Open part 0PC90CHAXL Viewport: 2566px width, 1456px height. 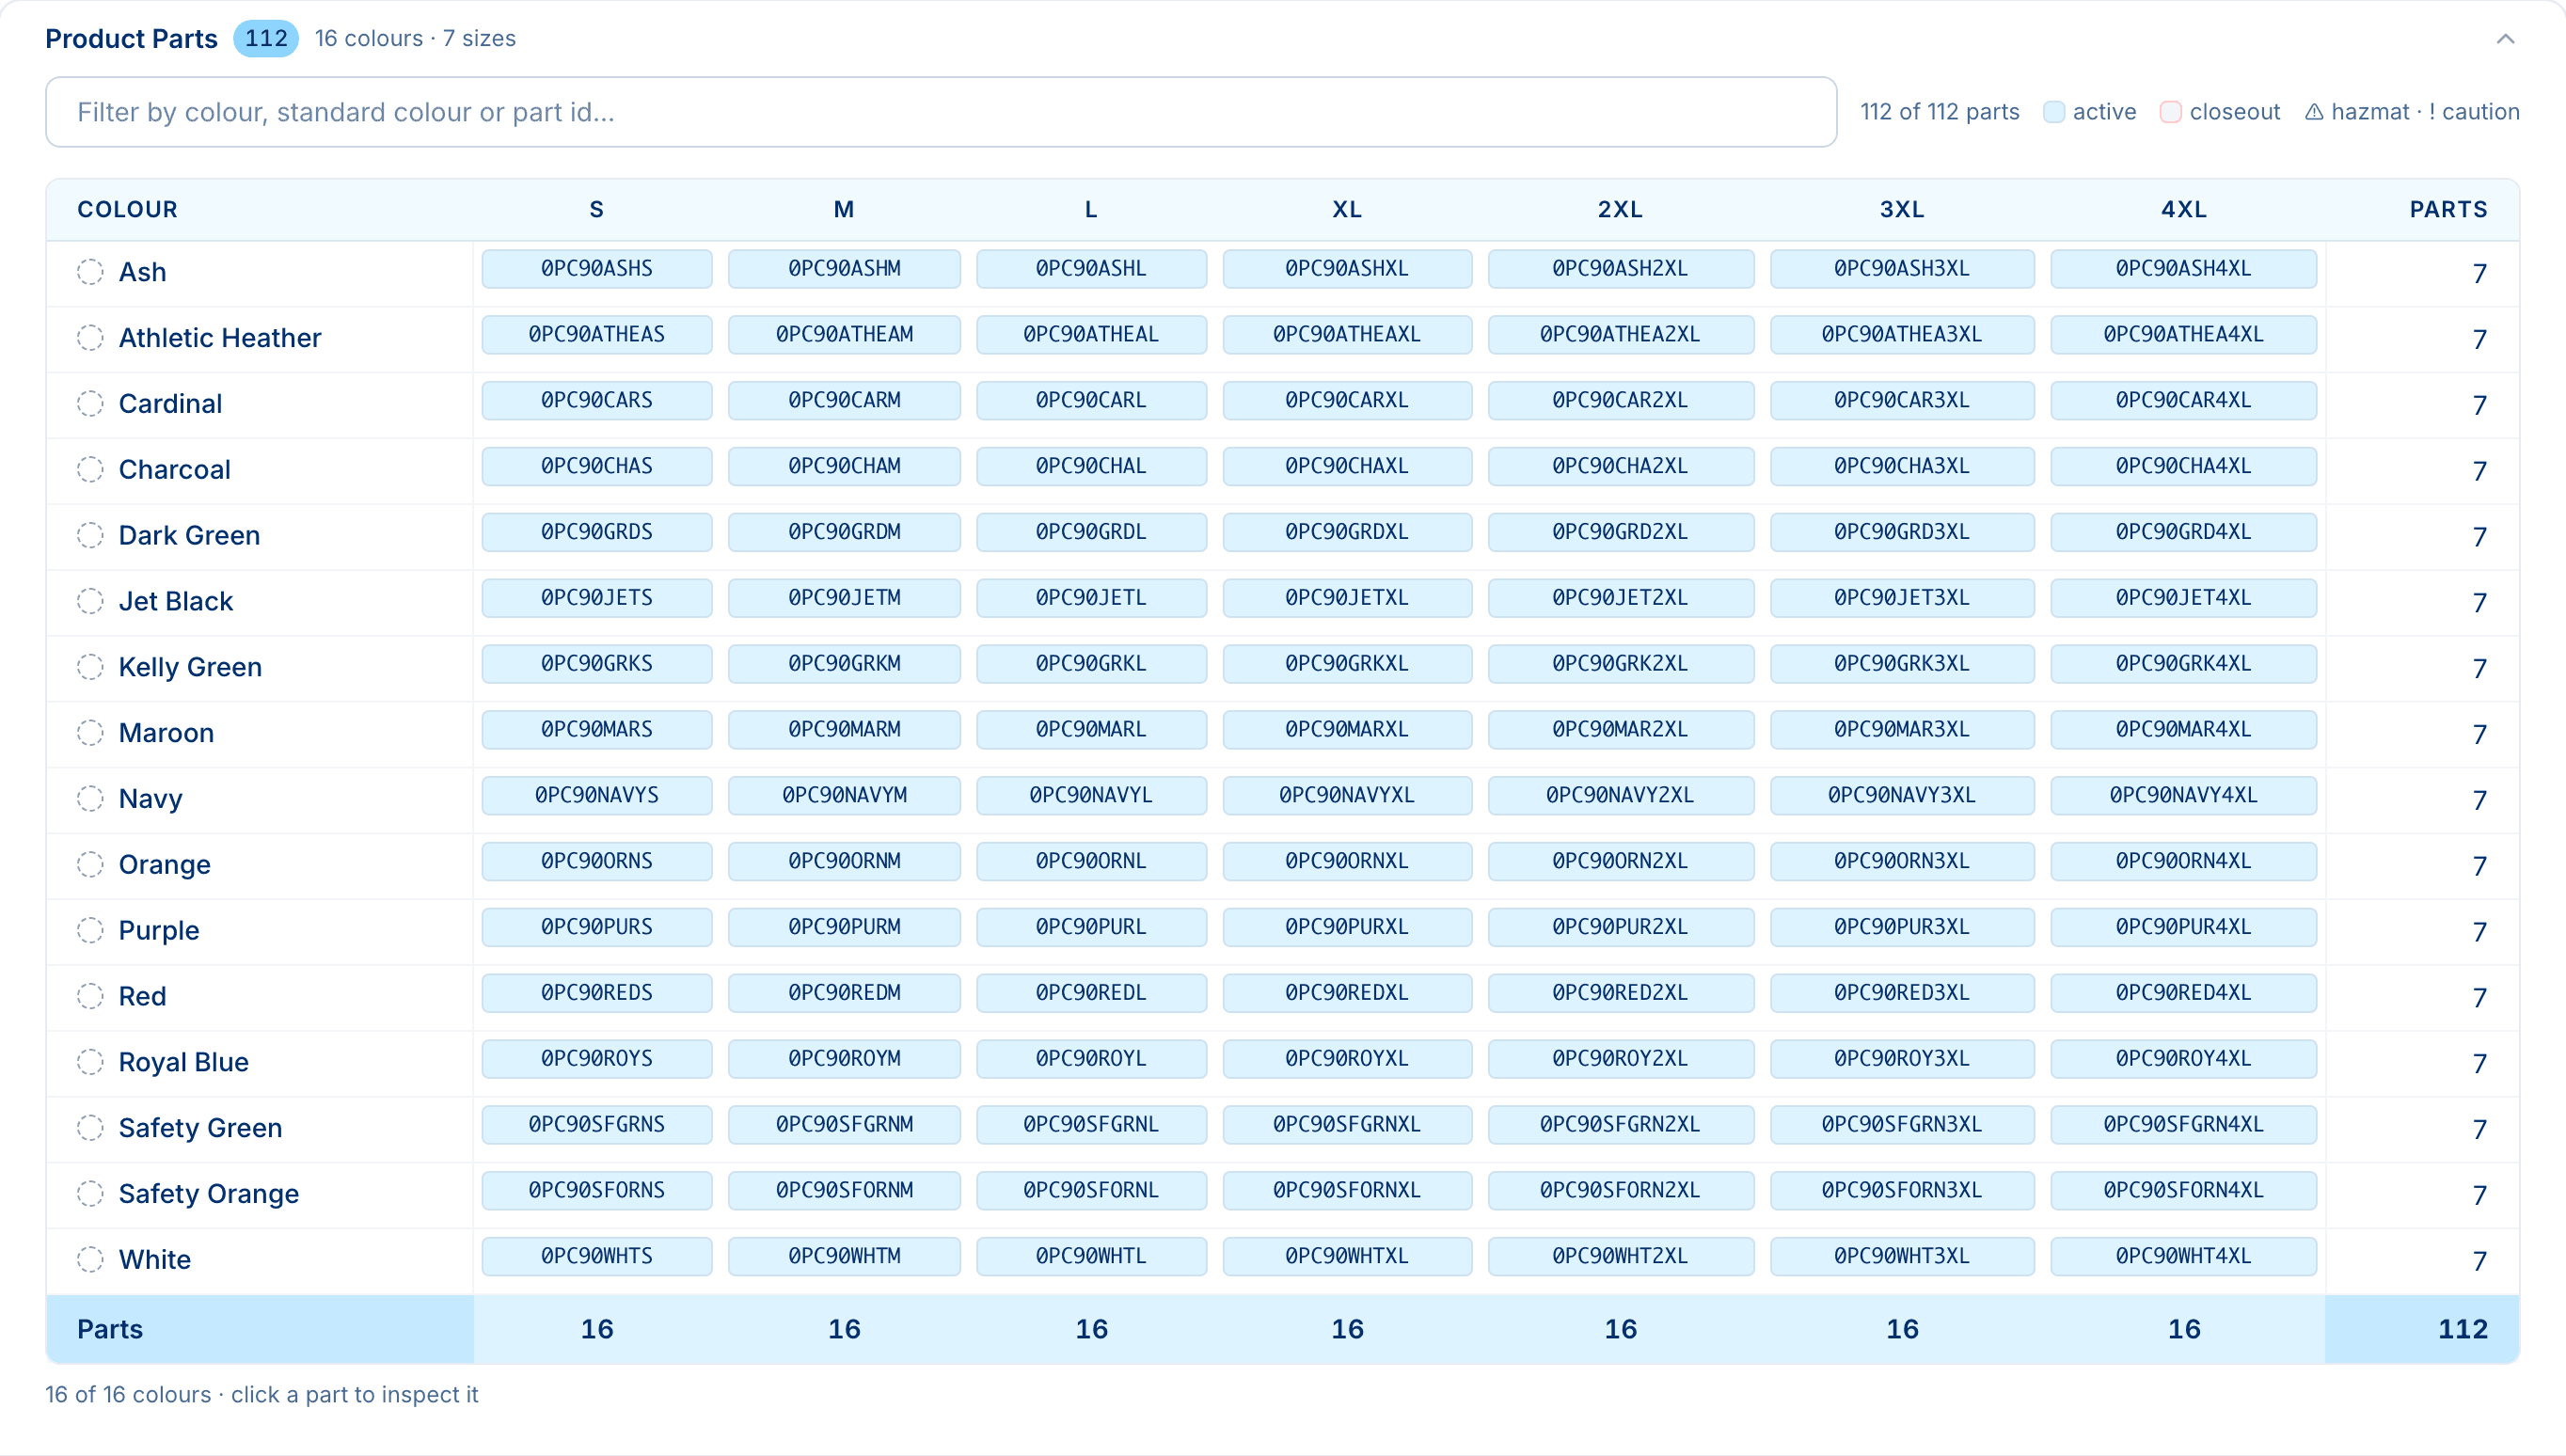point(1347,467)
